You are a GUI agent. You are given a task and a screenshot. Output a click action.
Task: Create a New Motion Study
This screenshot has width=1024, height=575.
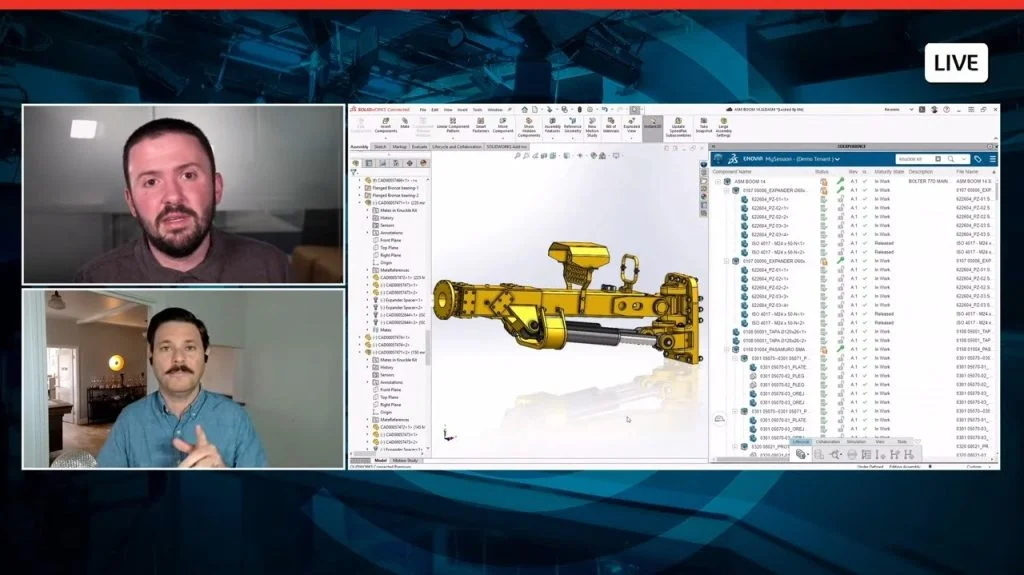pyautogui.click(x=592, y=127)
